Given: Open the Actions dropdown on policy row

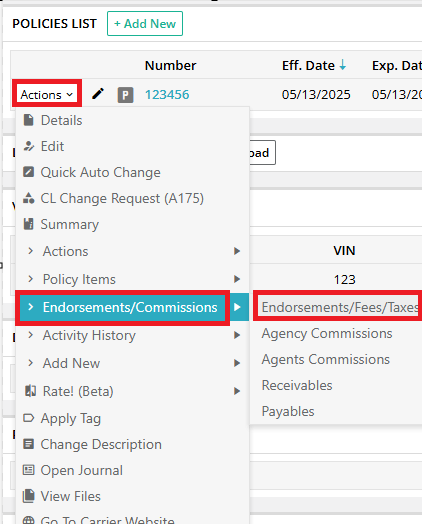Looking at the screenshot, I should pos(46,95).
